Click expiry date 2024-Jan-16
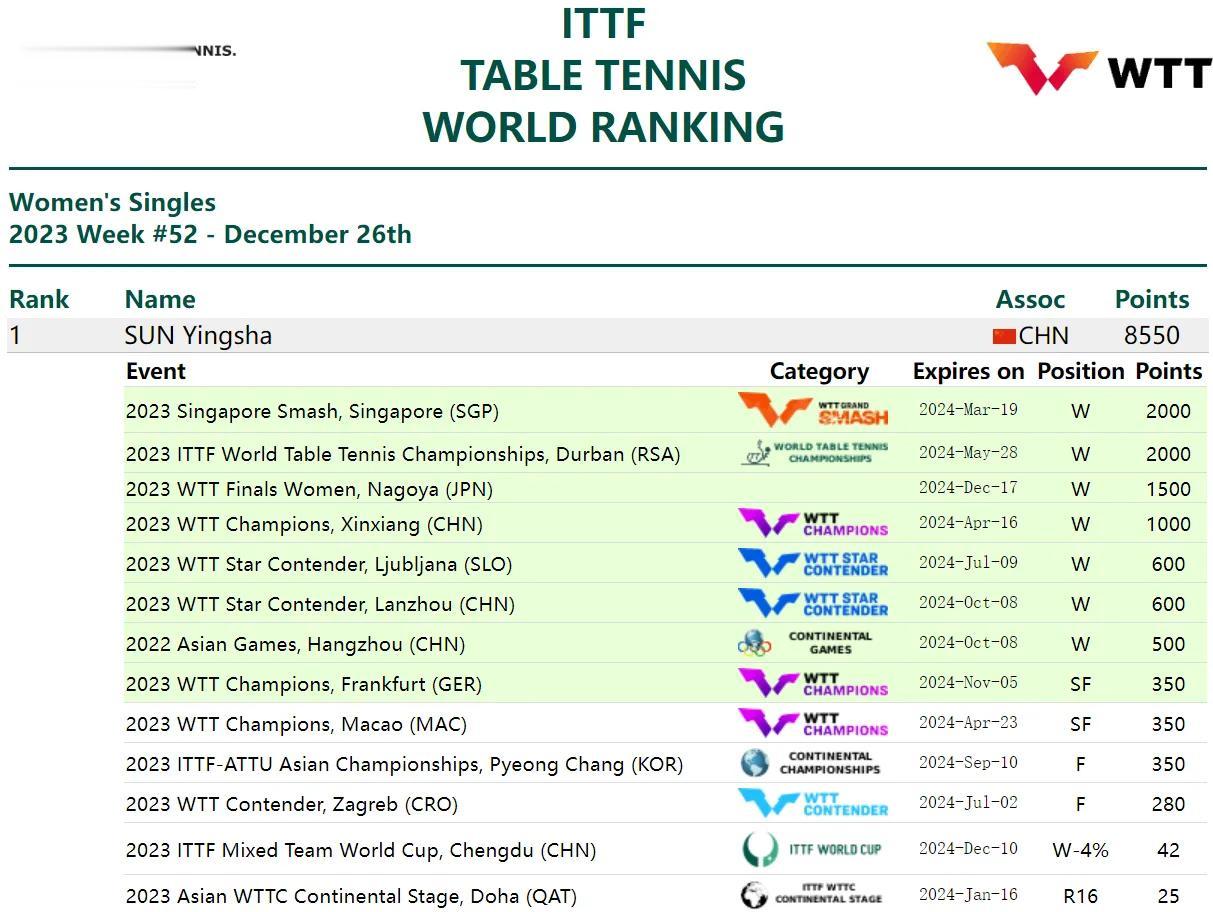Viewport: 1213px width, 912px height. click(968, 895)
